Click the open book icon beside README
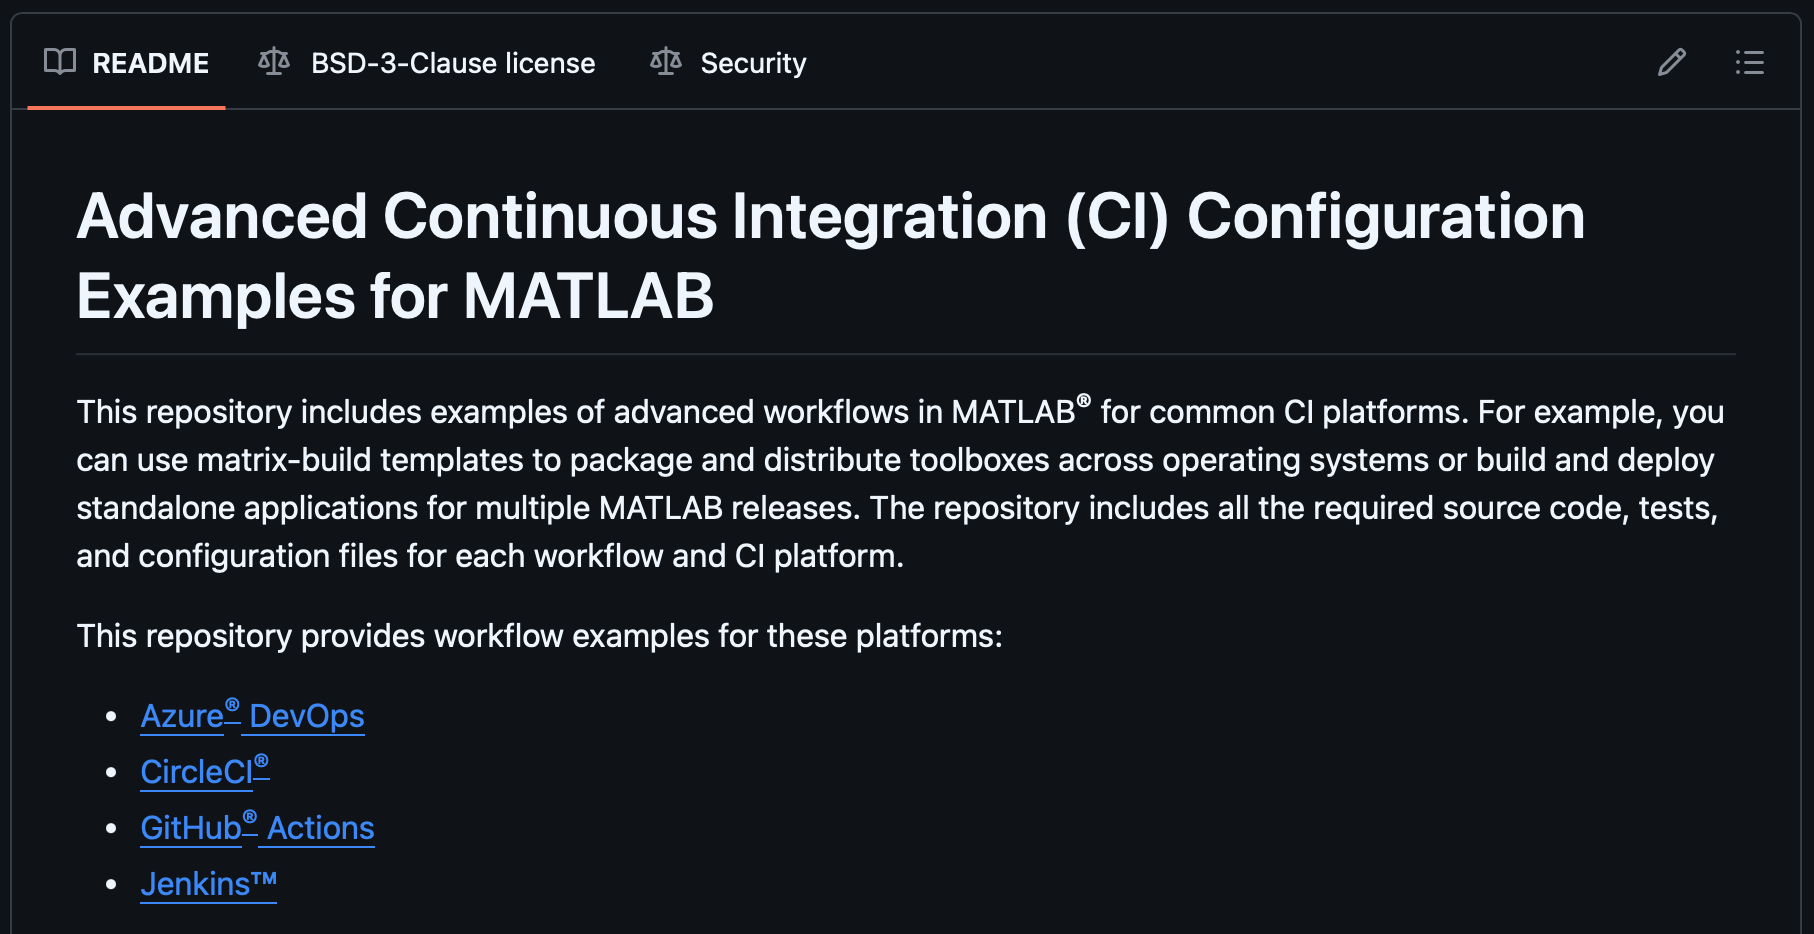Image resolution: width=1814 pixels, height=934 pixels. (57, 63)
